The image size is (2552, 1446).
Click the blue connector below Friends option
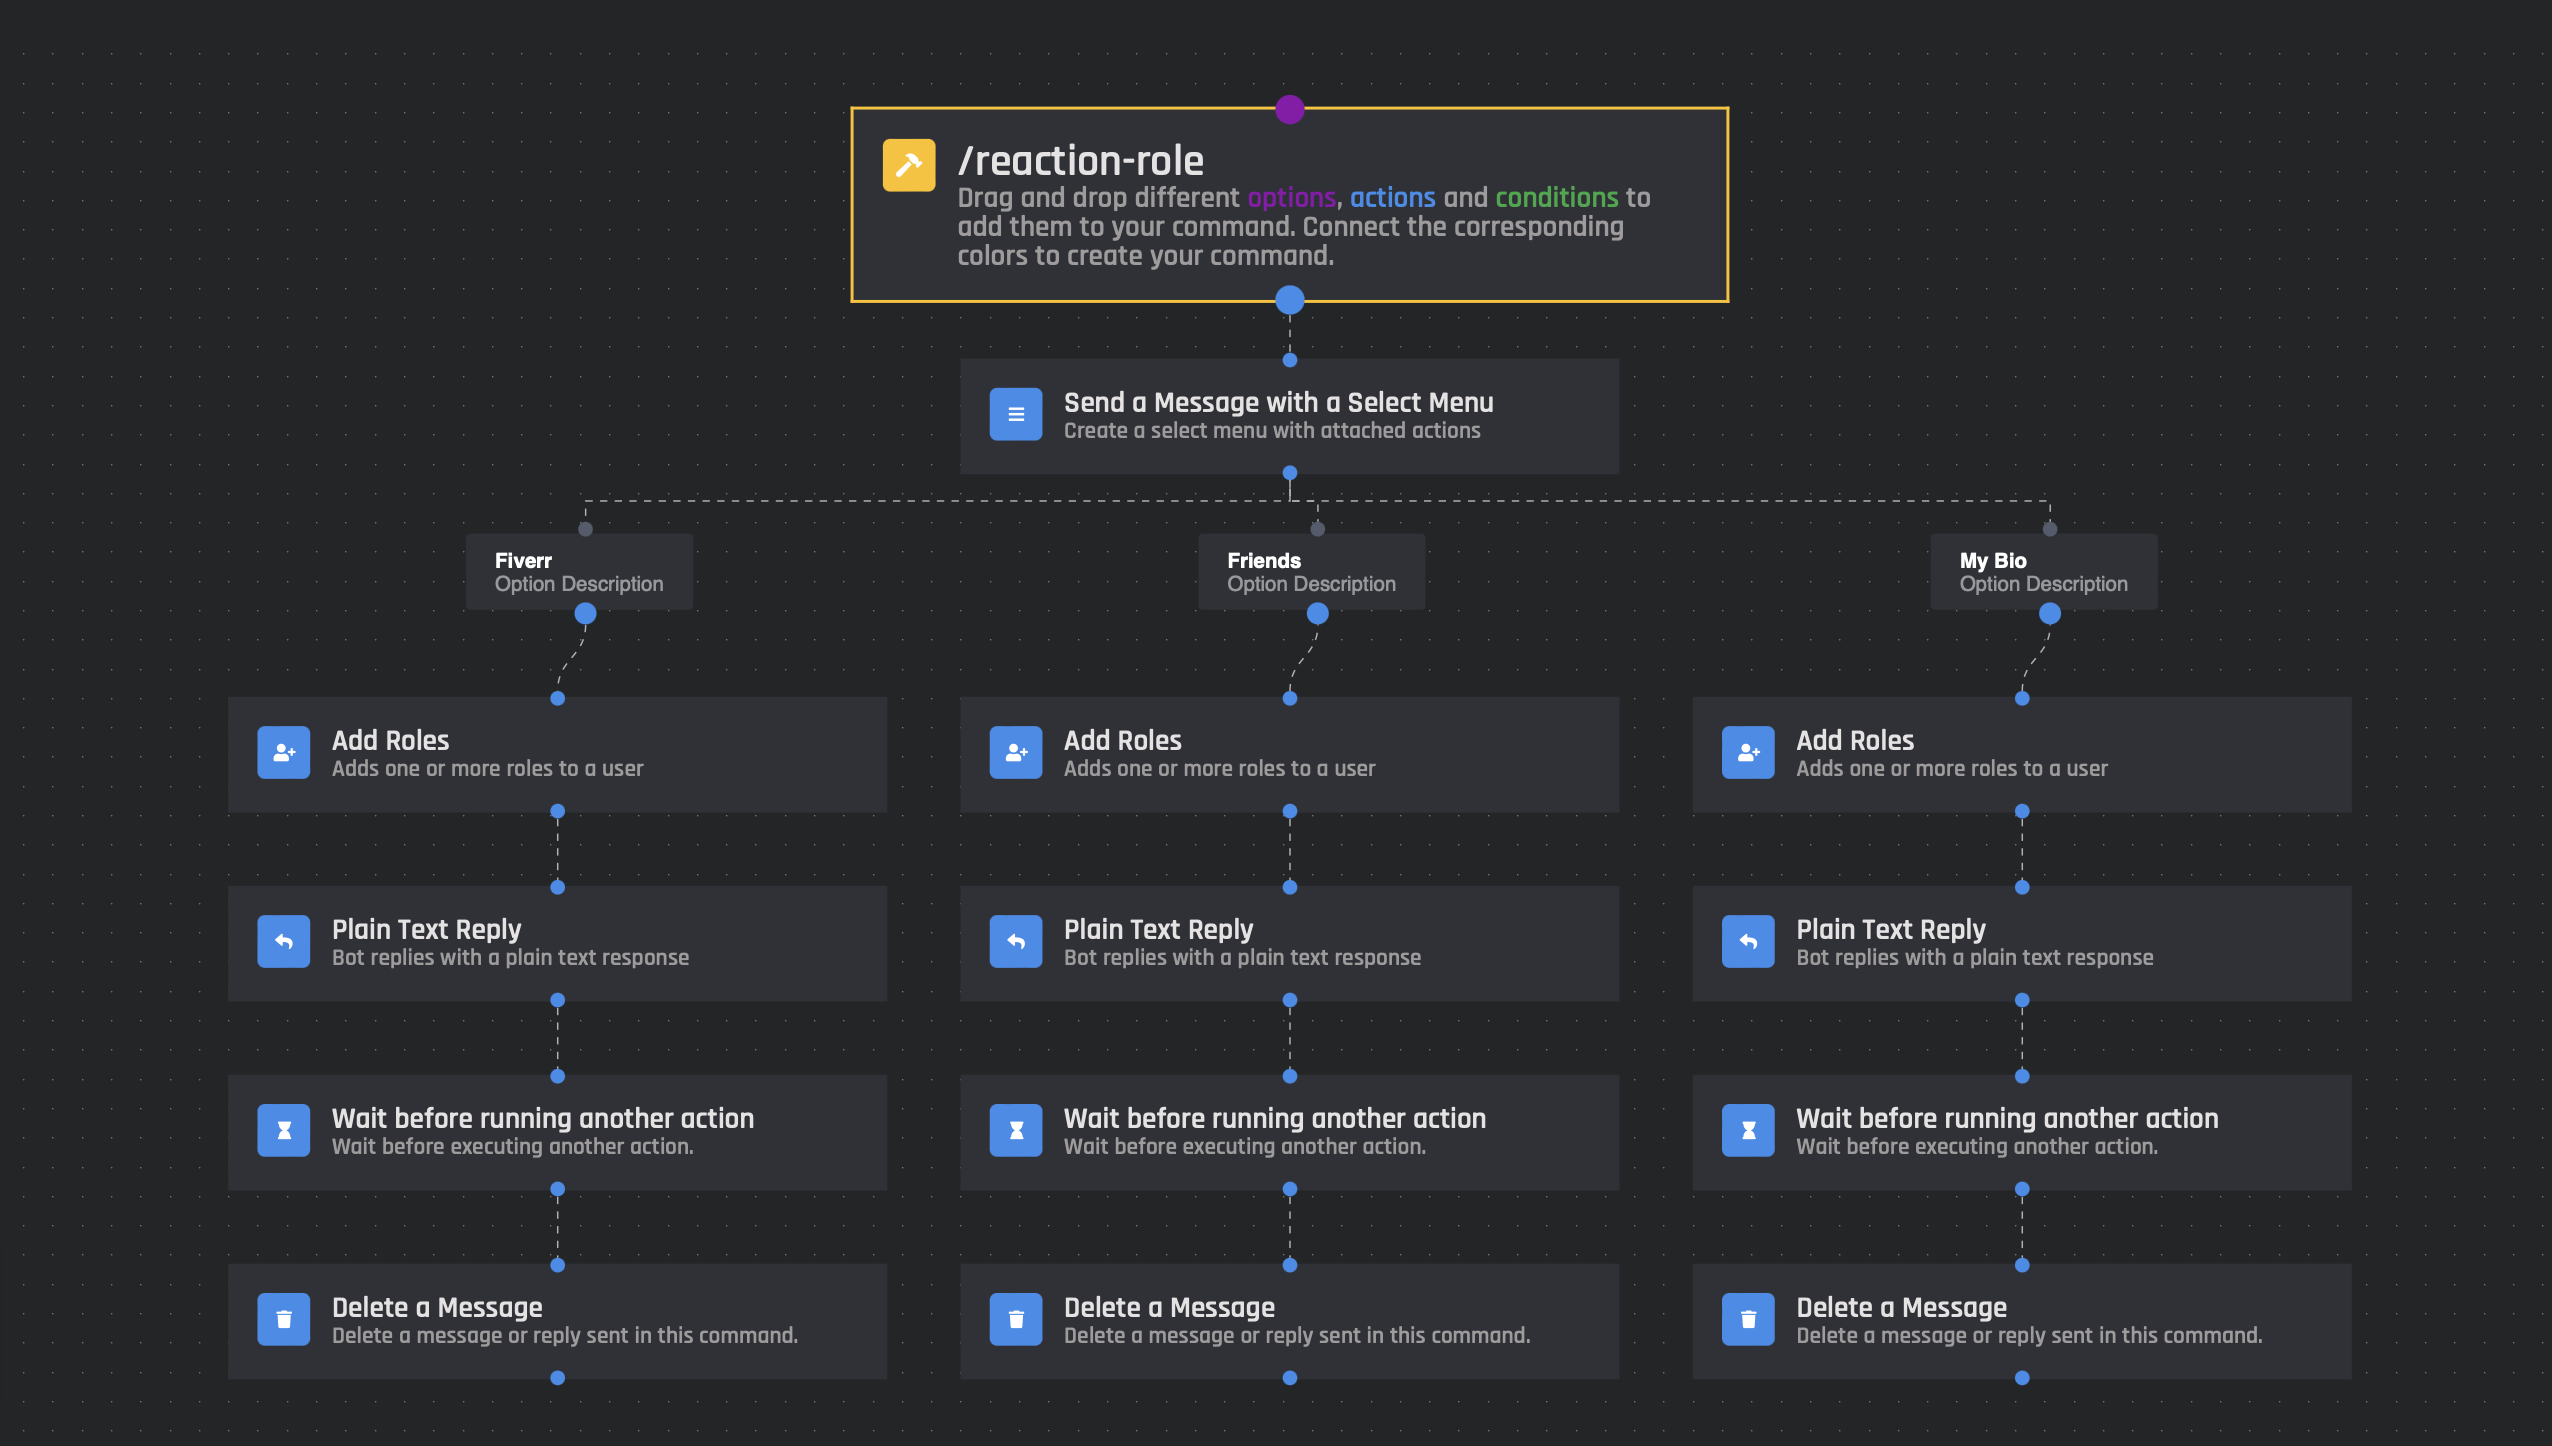pos(1318,613)
